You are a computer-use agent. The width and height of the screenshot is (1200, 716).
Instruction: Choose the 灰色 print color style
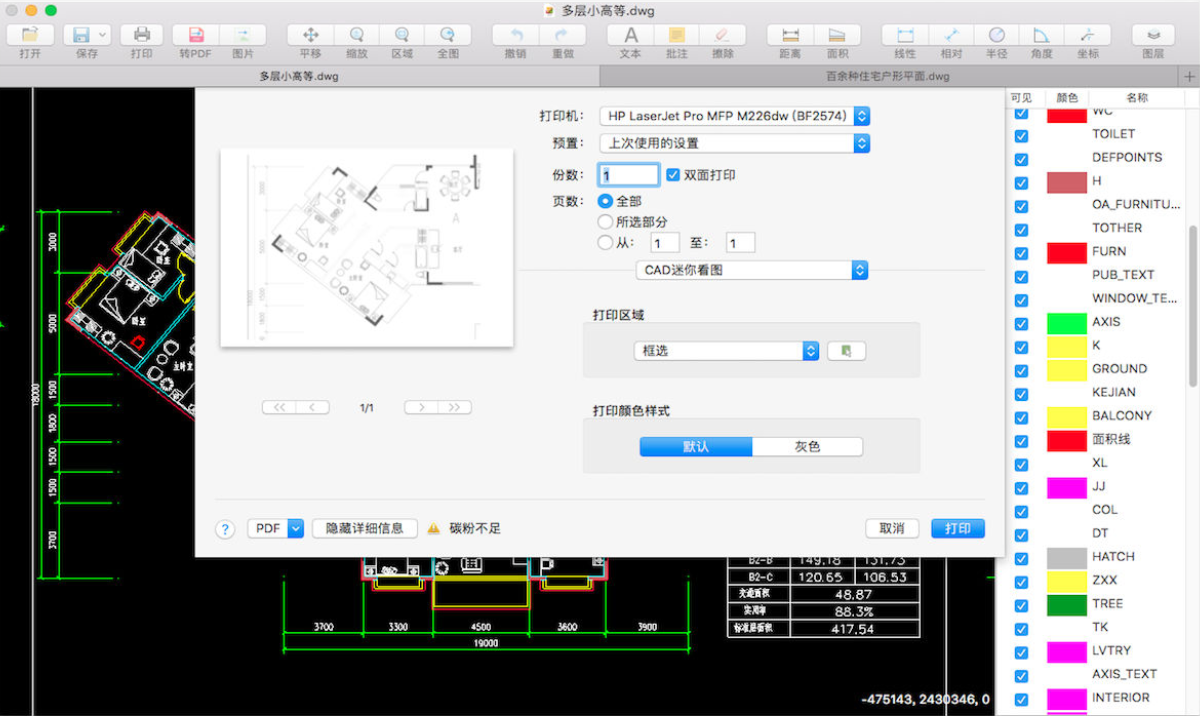(807, 447)
